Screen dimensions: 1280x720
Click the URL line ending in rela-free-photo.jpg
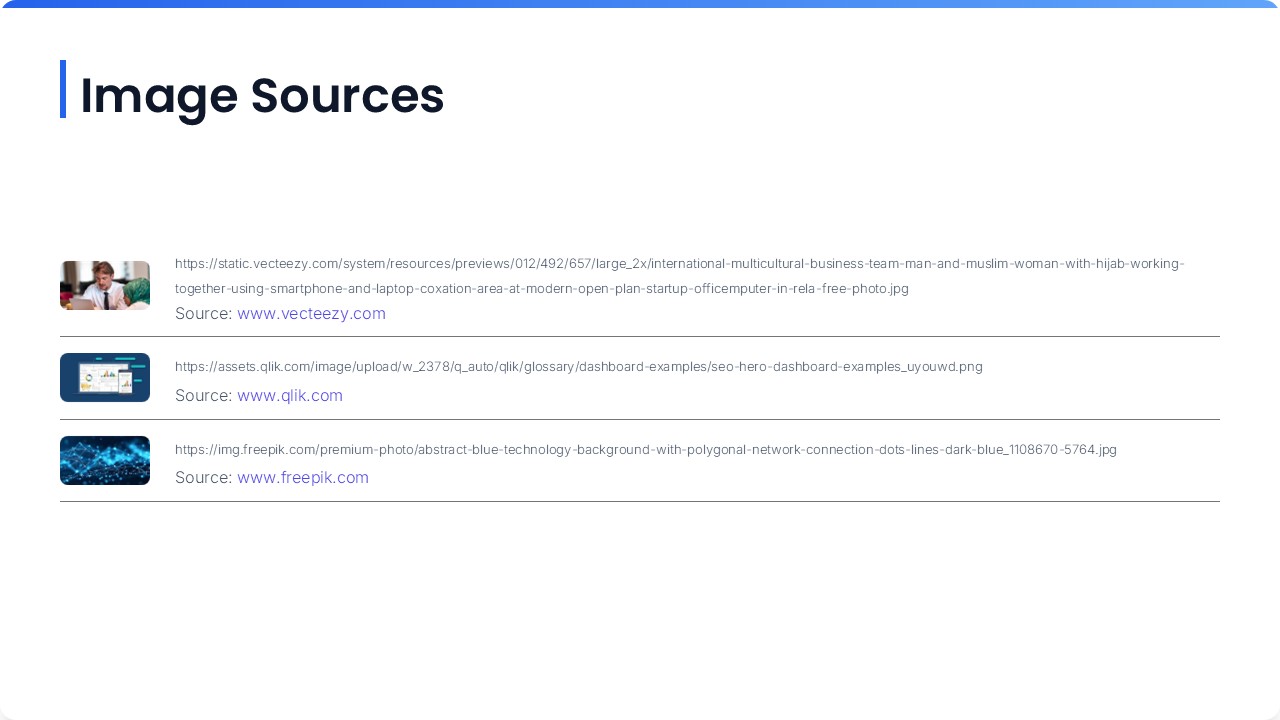pyautogui.click(x=541, y=288)
